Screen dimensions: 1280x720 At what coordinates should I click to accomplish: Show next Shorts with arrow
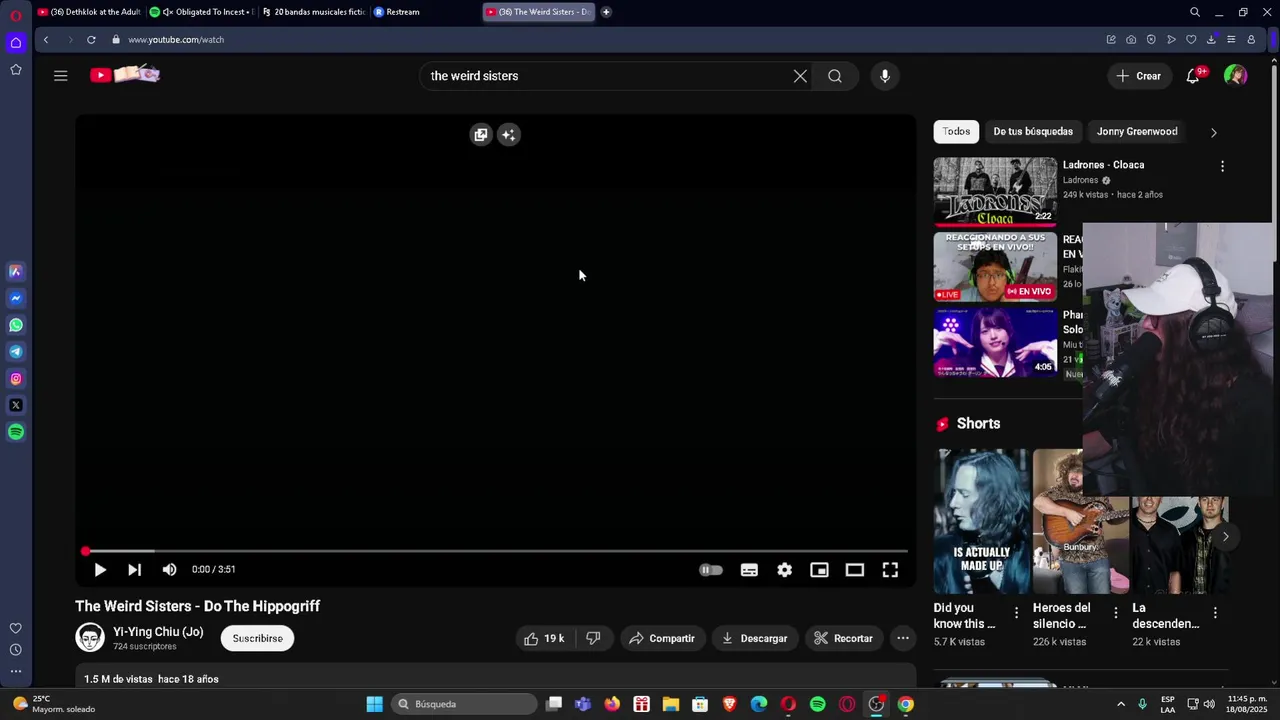coord(1225,537)
